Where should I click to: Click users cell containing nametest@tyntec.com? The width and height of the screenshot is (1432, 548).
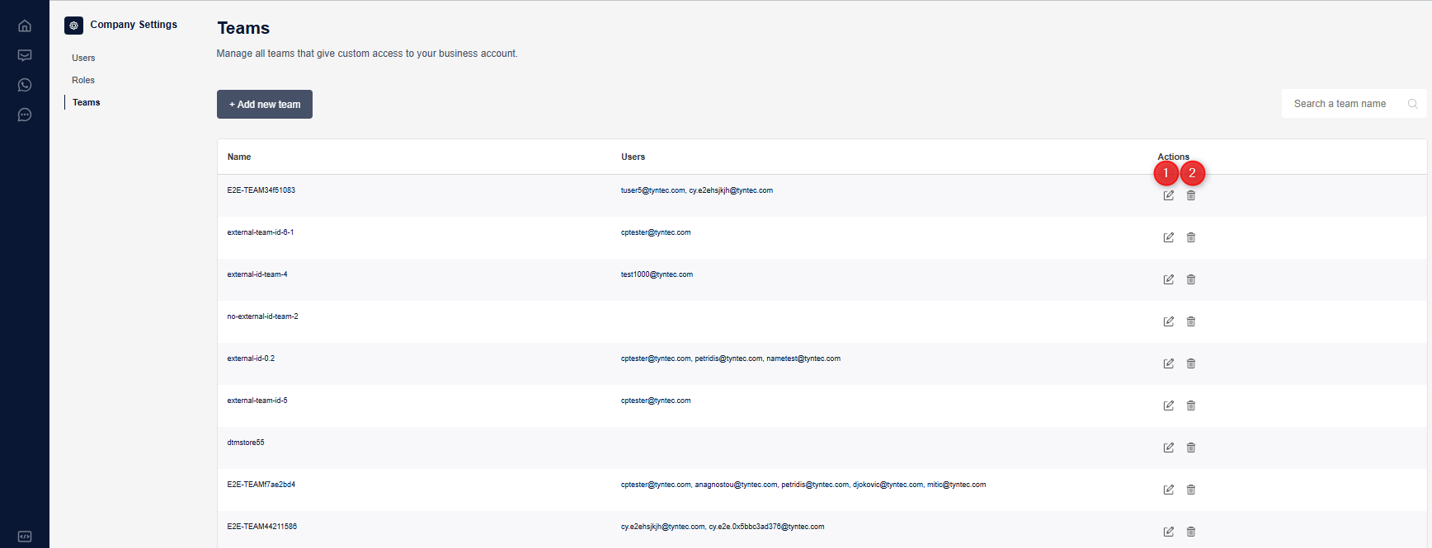coord(731,358)
